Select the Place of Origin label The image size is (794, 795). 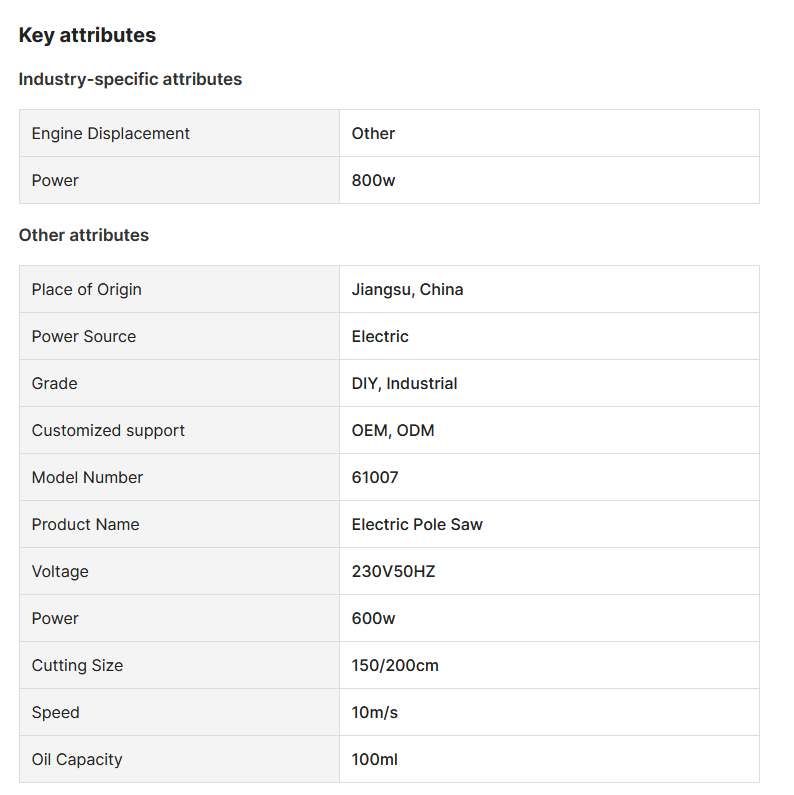pyautogui.click(x=86, y=289)
